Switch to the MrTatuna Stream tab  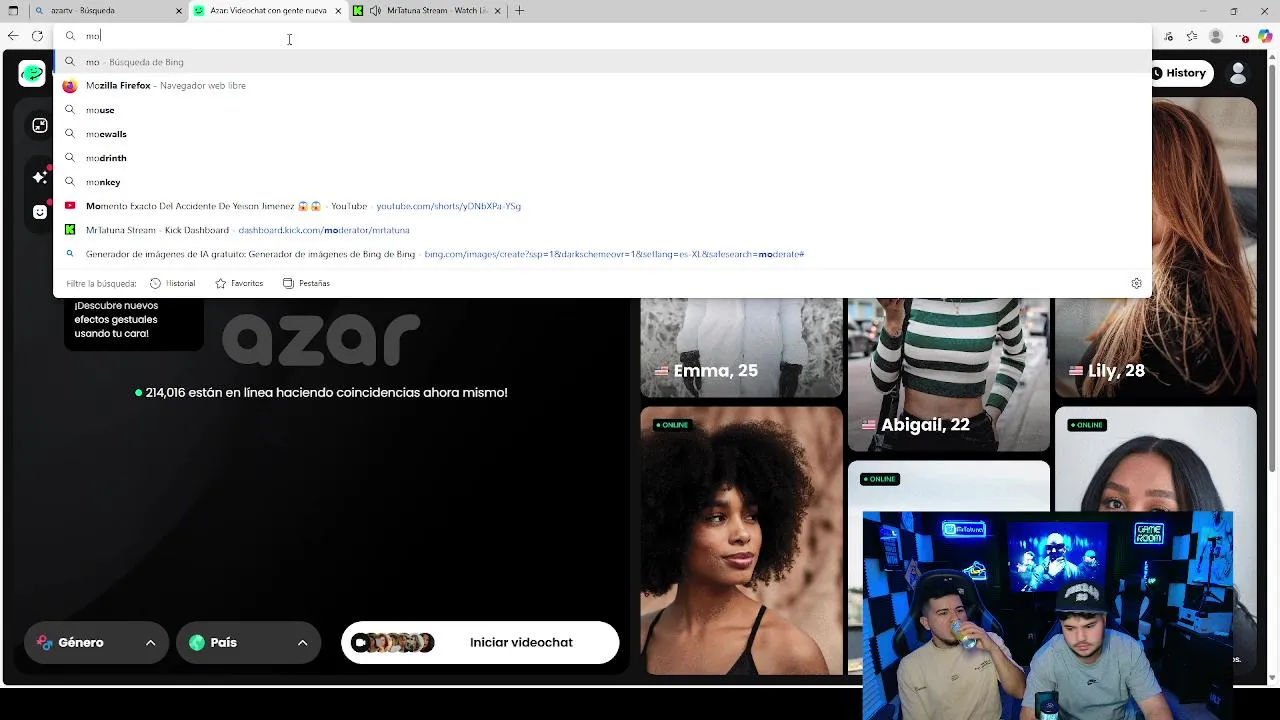point(425,11)
